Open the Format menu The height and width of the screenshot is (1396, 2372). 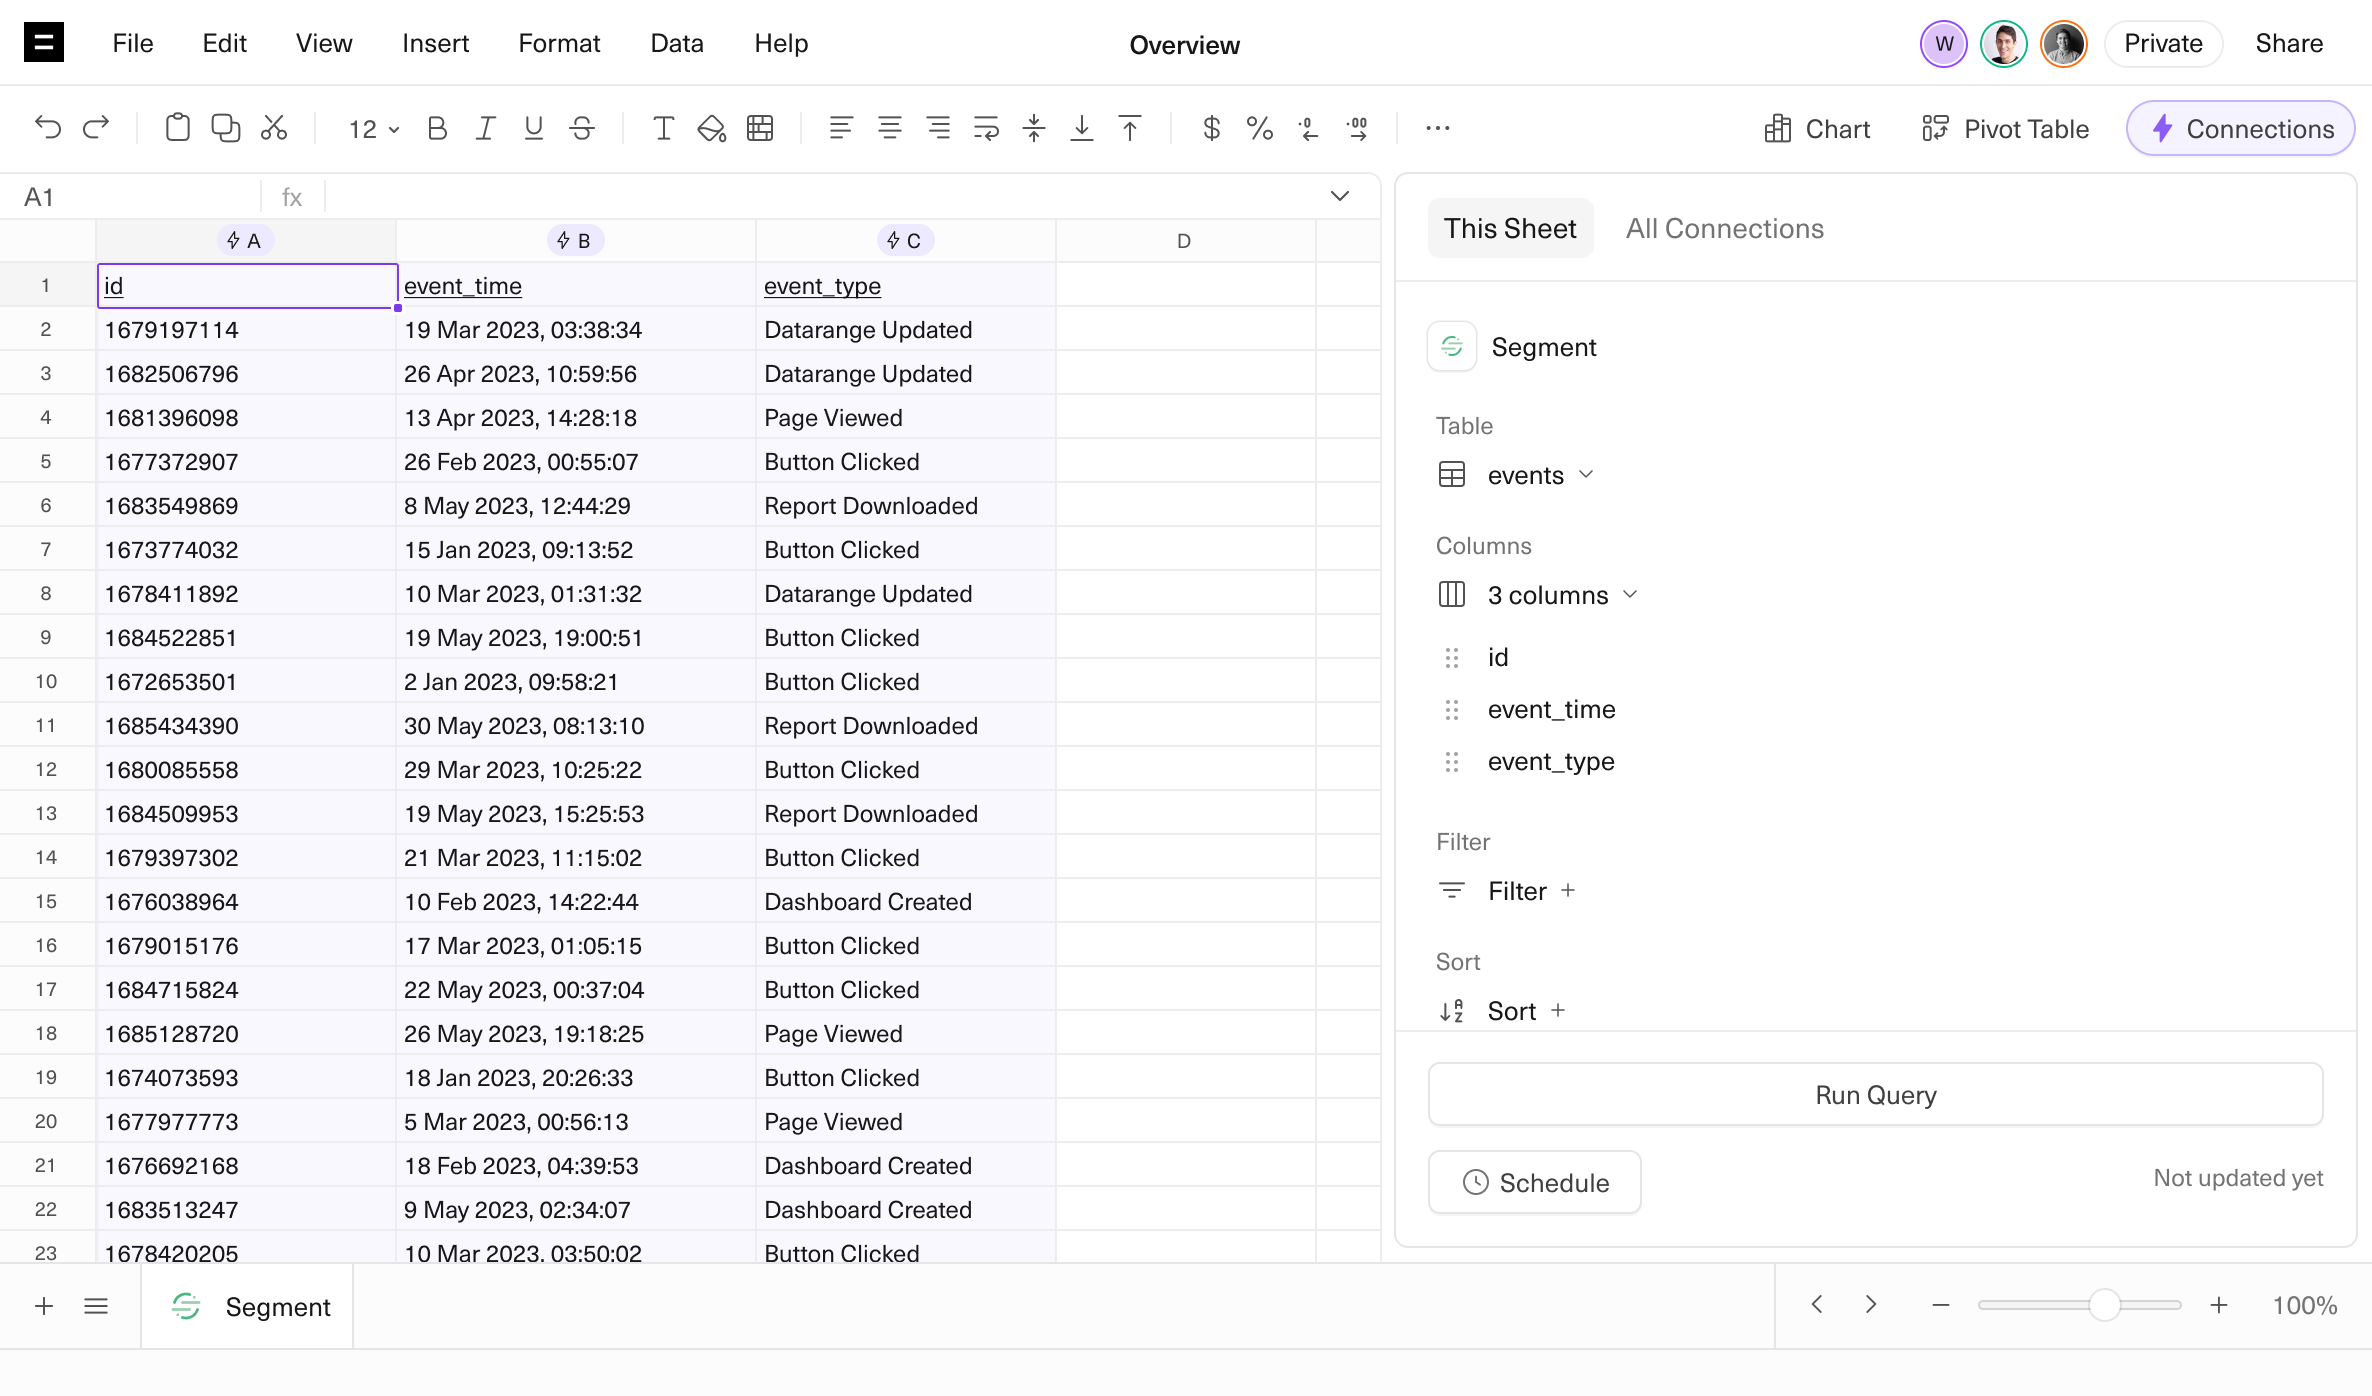point(558,43)
